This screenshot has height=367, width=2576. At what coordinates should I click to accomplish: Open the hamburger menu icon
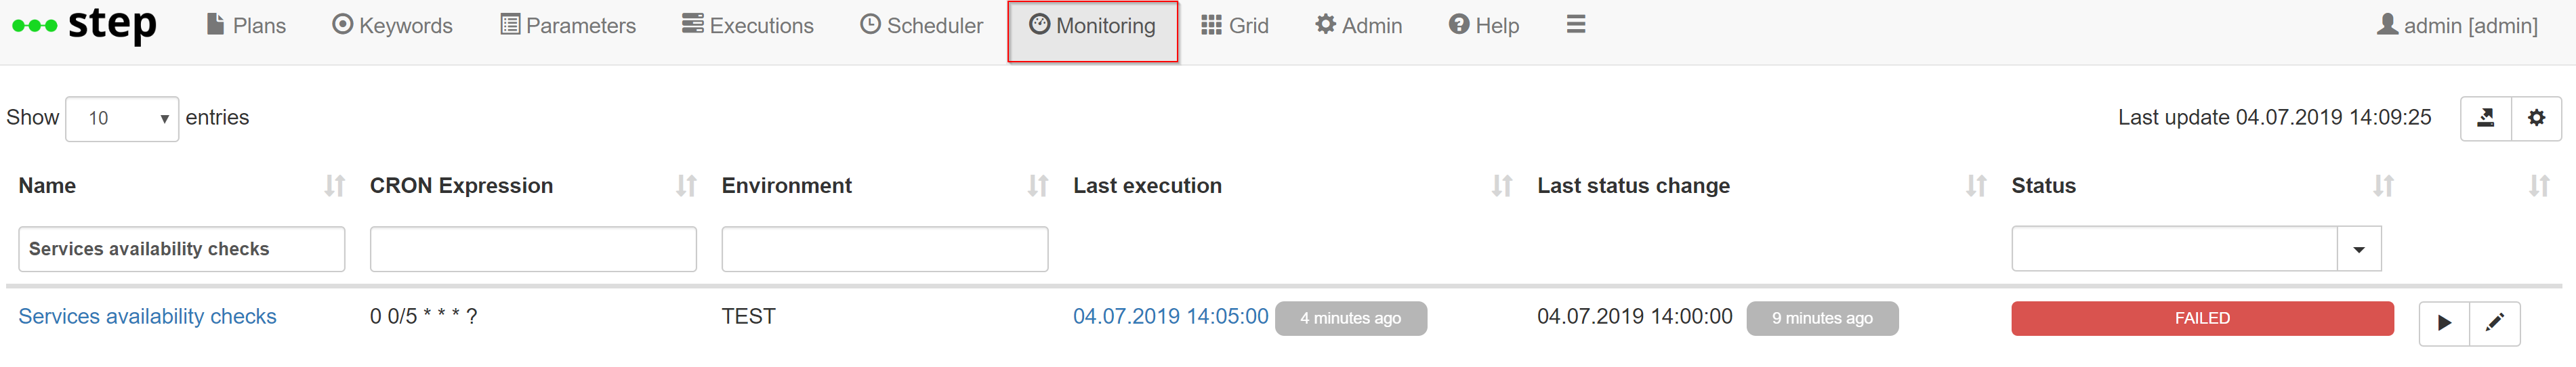(1576, 25)
